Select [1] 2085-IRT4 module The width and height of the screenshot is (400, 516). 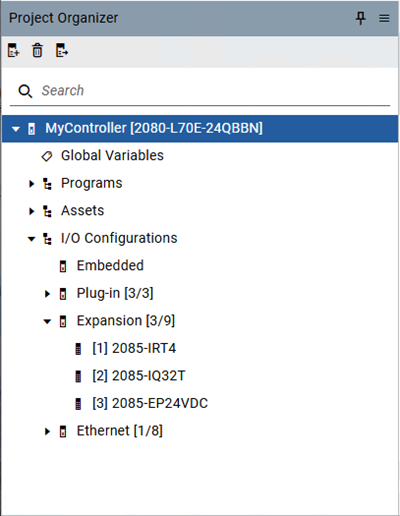(x=134, y=348)
